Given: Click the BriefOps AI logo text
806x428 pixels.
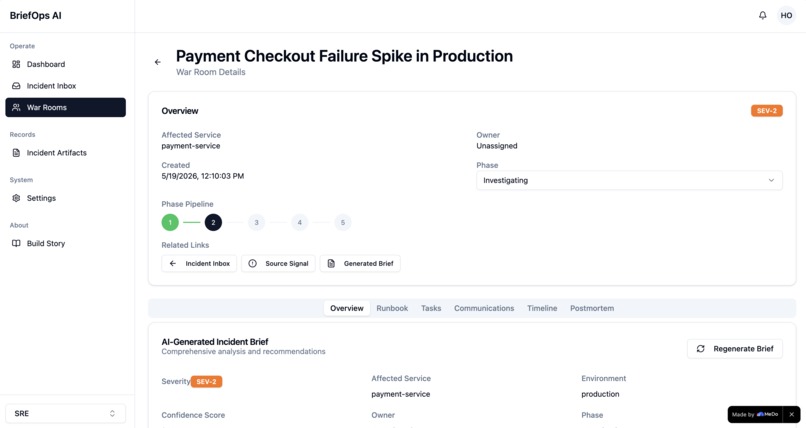Looking at the screenshot, I should click(x=35, y=15).
